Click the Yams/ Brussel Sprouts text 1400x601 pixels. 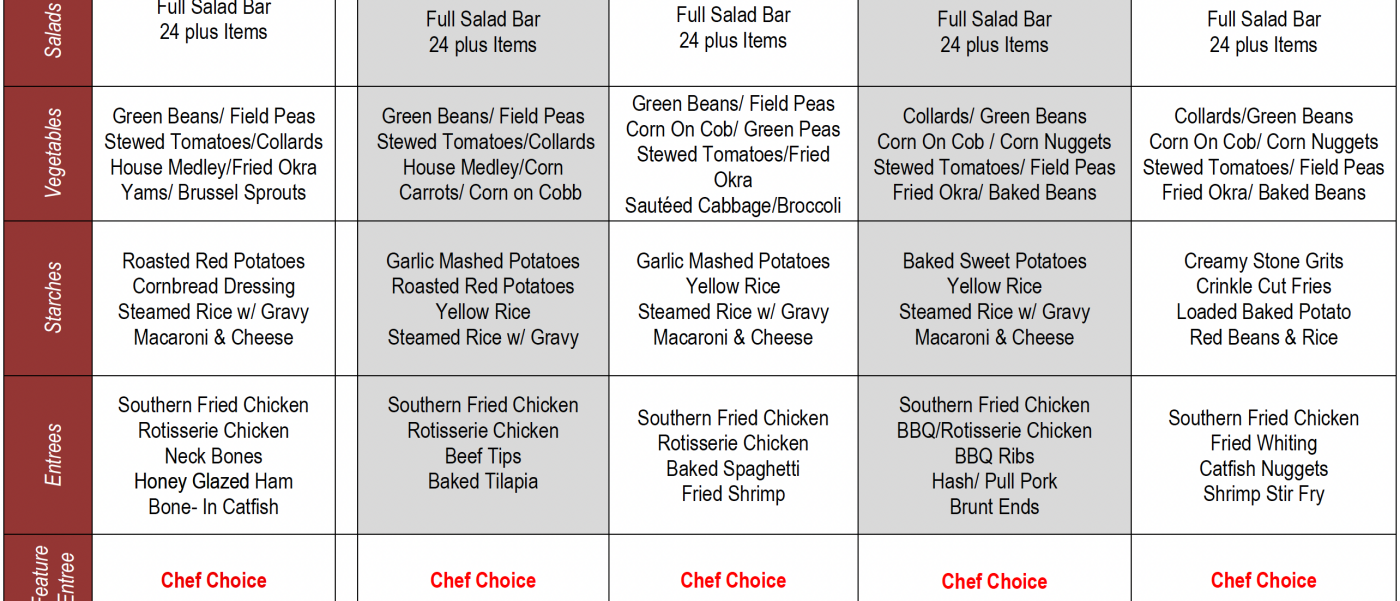pyautogui.click(x=213, y=193)
